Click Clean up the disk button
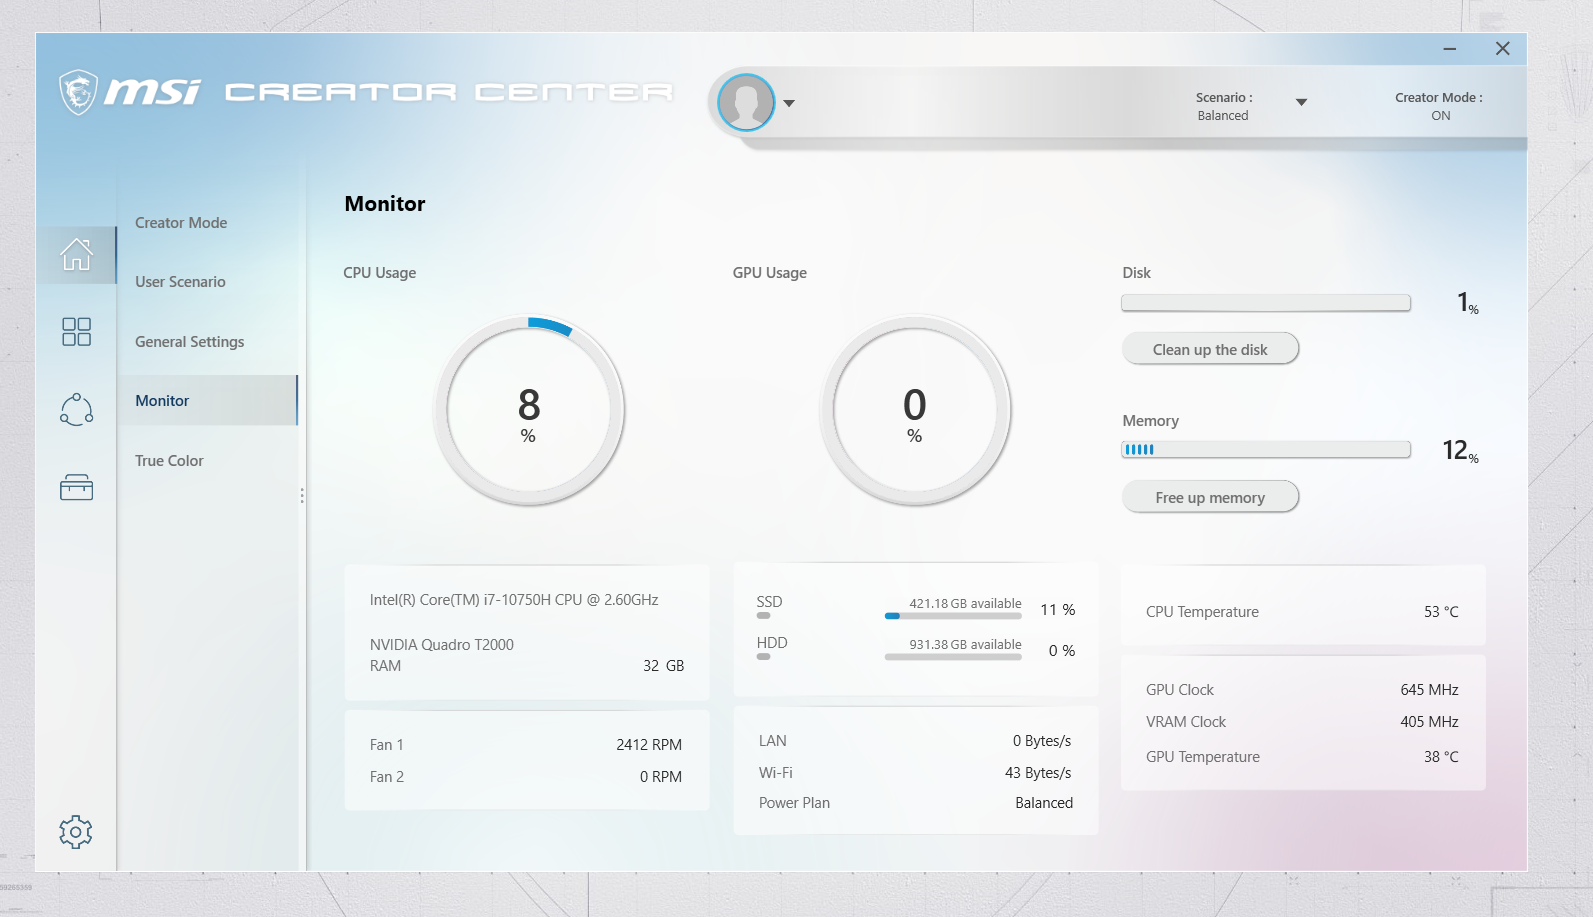This screenshot has width=1593, height=917. [x=1210, y=349]
